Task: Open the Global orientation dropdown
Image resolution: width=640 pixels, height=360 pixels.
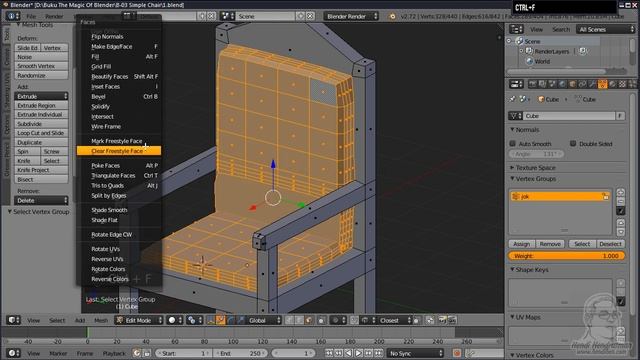Action: coord(264,320)
